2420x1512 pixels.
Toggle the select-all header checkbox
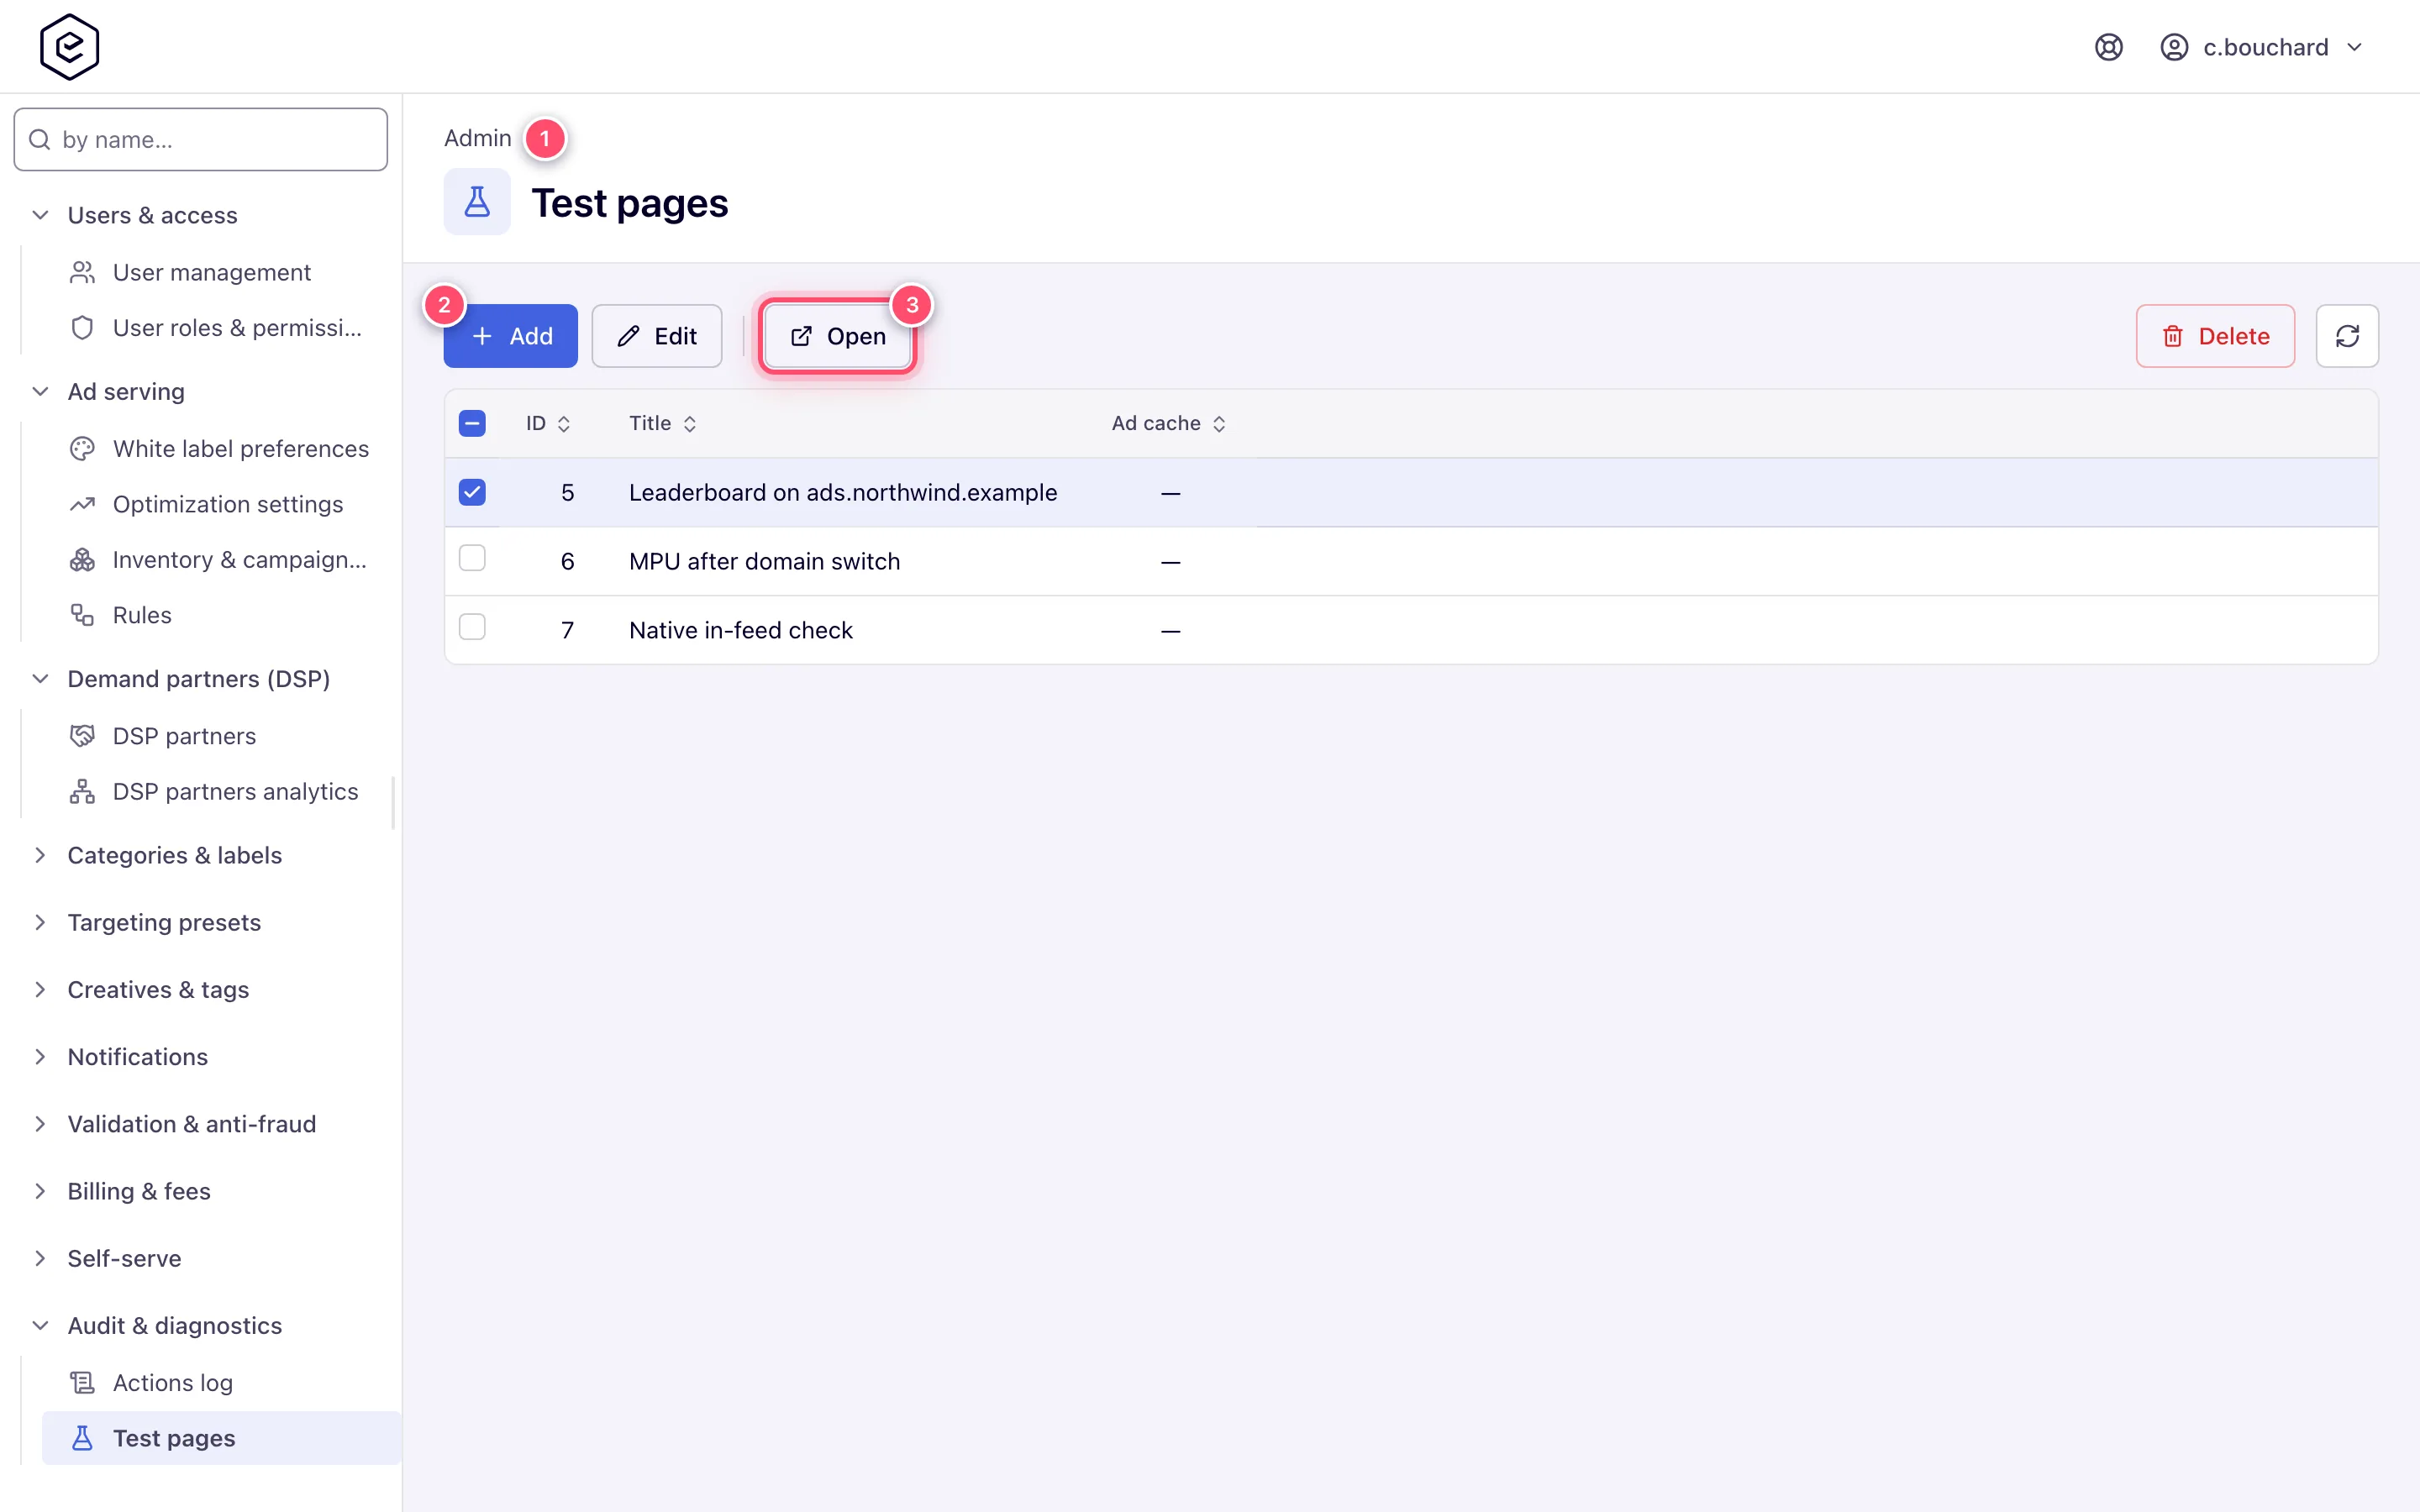click(x=472, y=423)
